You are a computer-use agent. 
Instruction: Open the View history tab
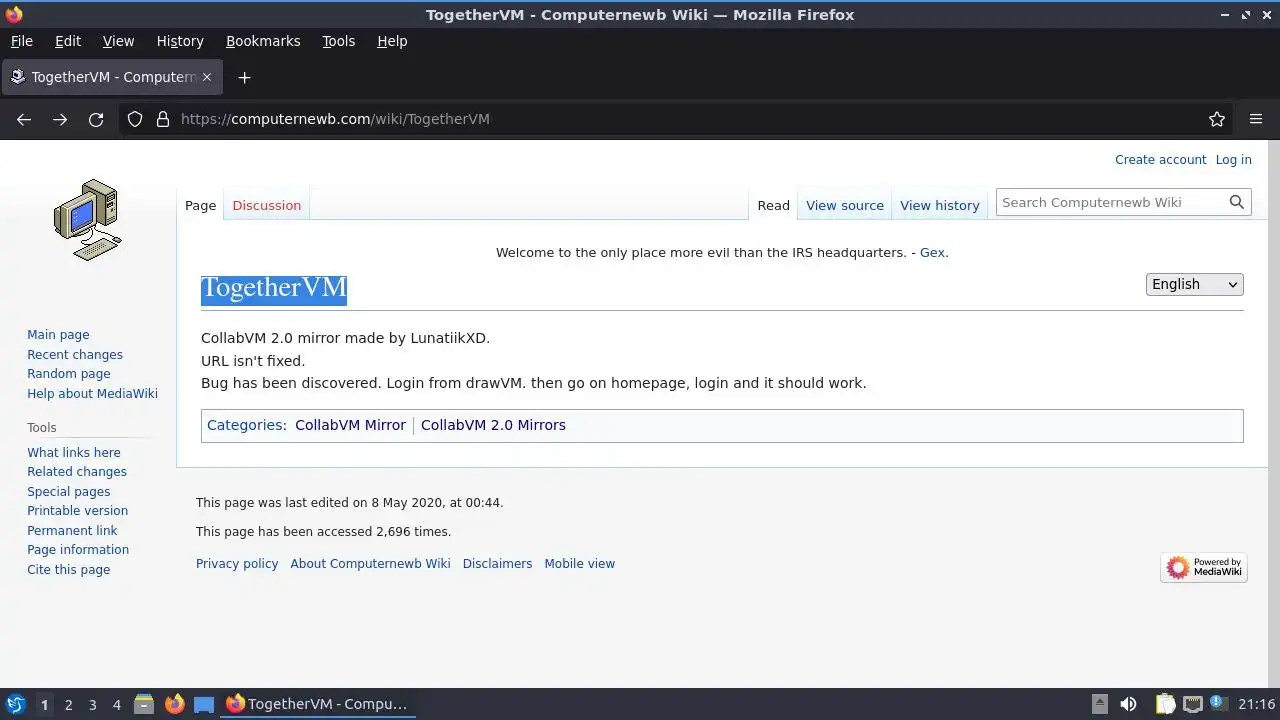[939, 205]
